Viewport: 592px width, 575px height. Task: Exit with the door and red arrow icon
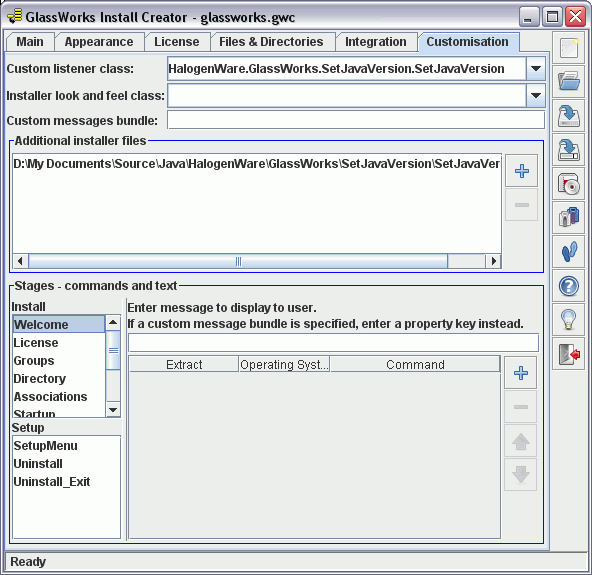pyautogui.click(x=569, y=354)
